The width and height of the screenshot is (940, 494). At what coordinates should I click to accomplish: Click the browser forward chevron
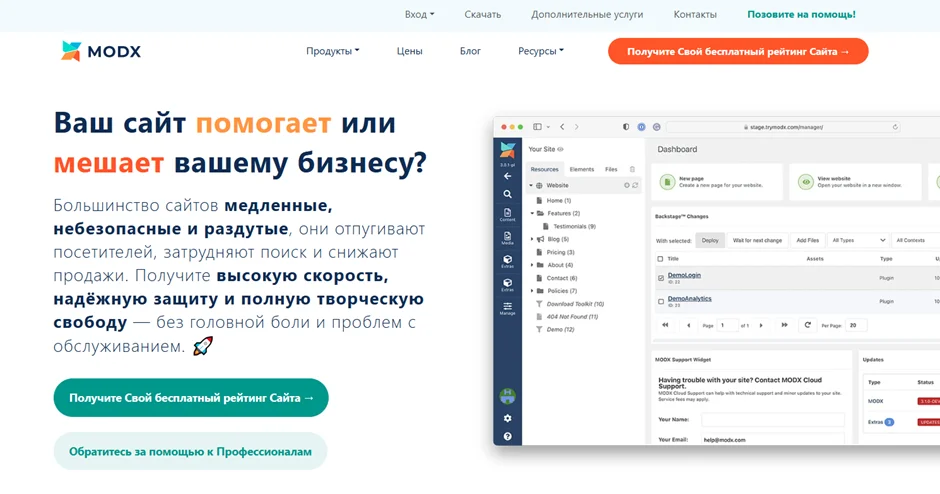pos(577,127)
